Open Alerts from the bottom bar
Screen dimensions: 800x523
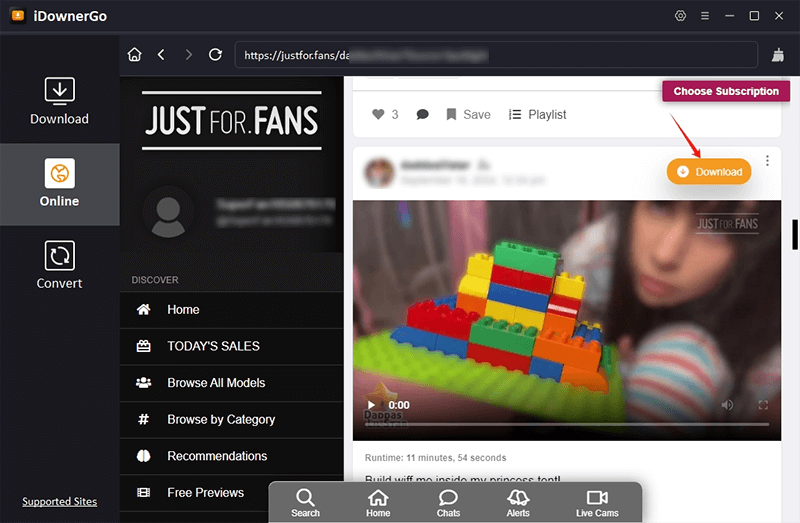pos(518,503)
